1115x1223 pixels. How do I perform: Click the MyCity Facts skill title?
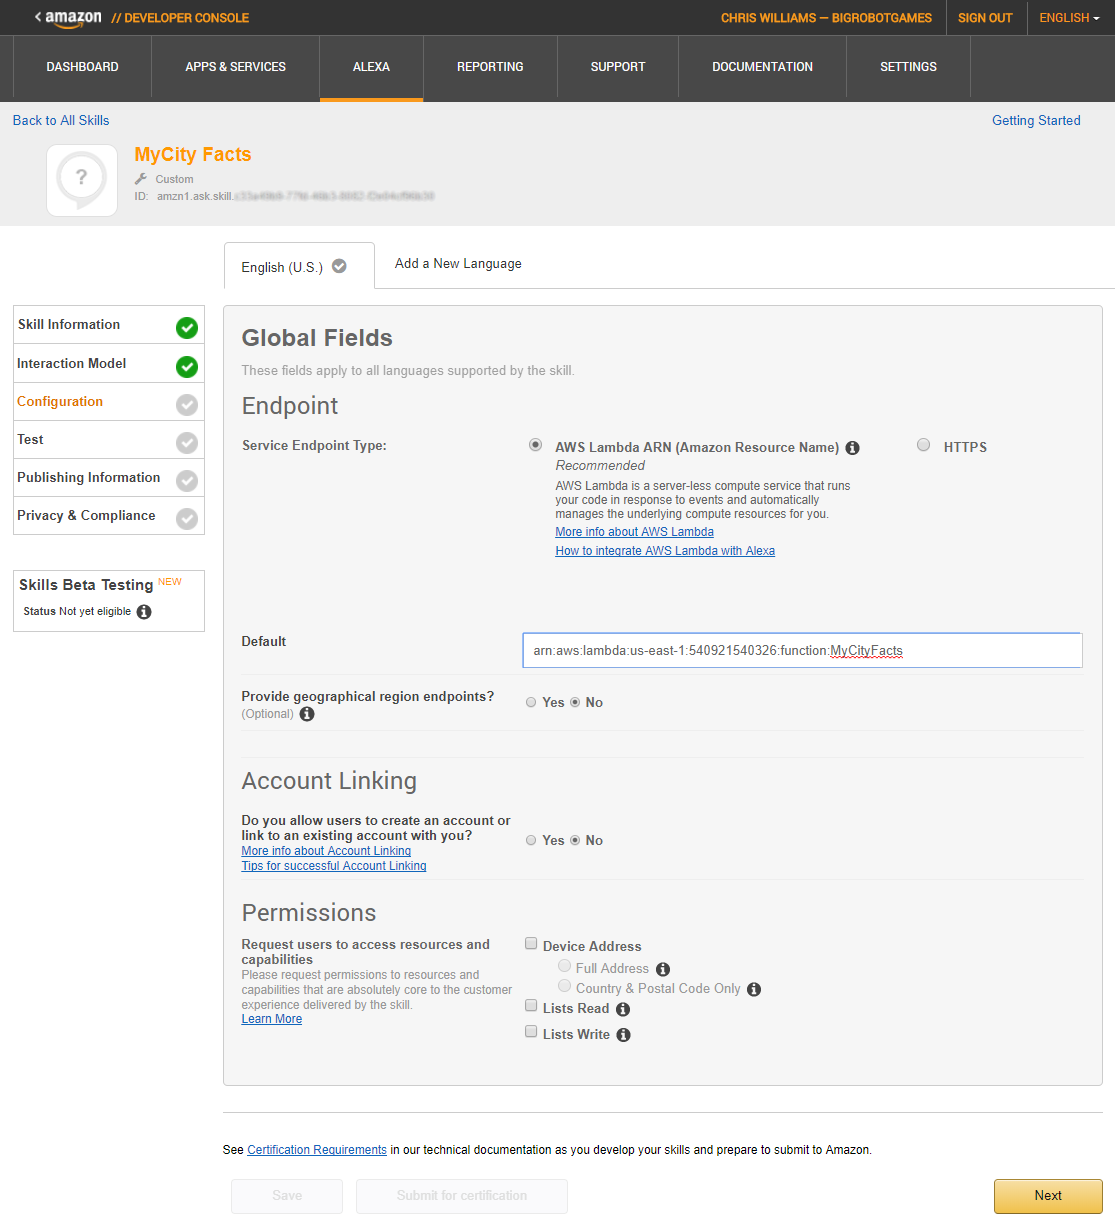pos(193,154)
